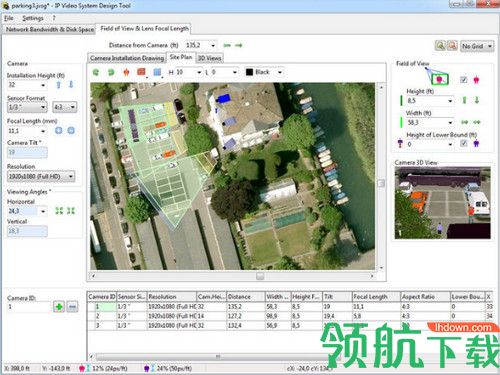Click the zoom out magnifier icon

[x=452, y=46]
